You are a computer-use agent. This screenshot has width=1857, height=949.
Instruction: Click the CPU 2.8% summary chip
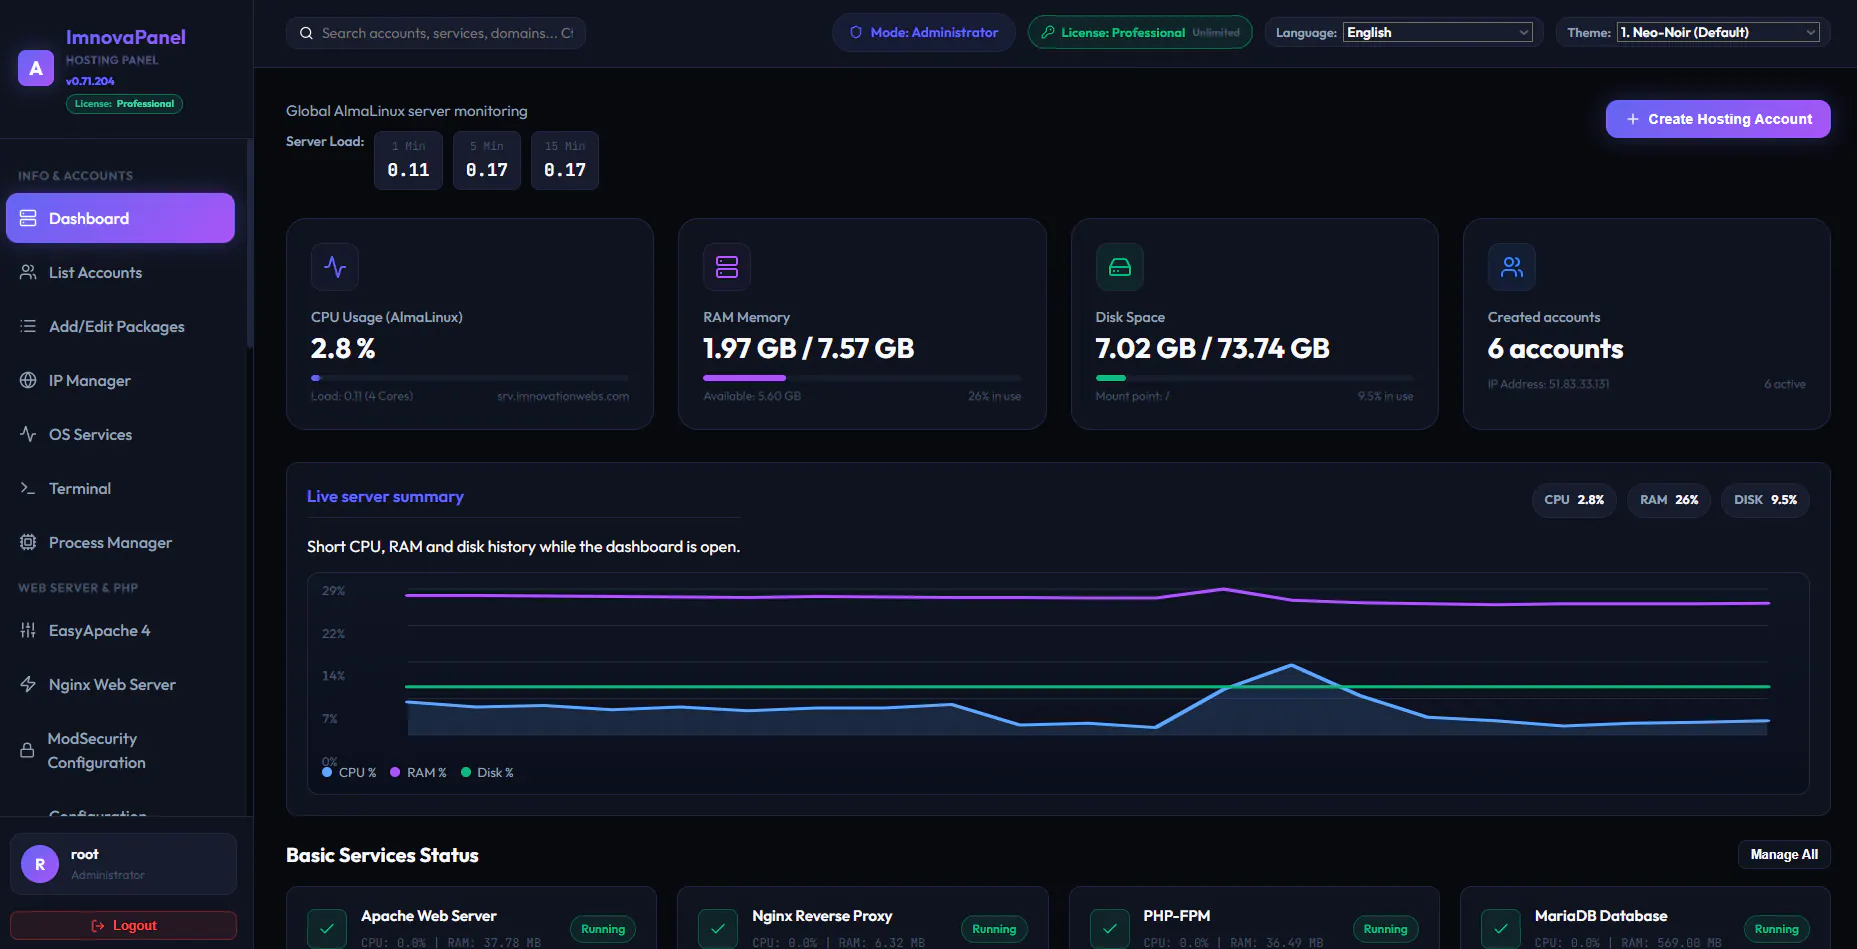[x=1574, y=500]
